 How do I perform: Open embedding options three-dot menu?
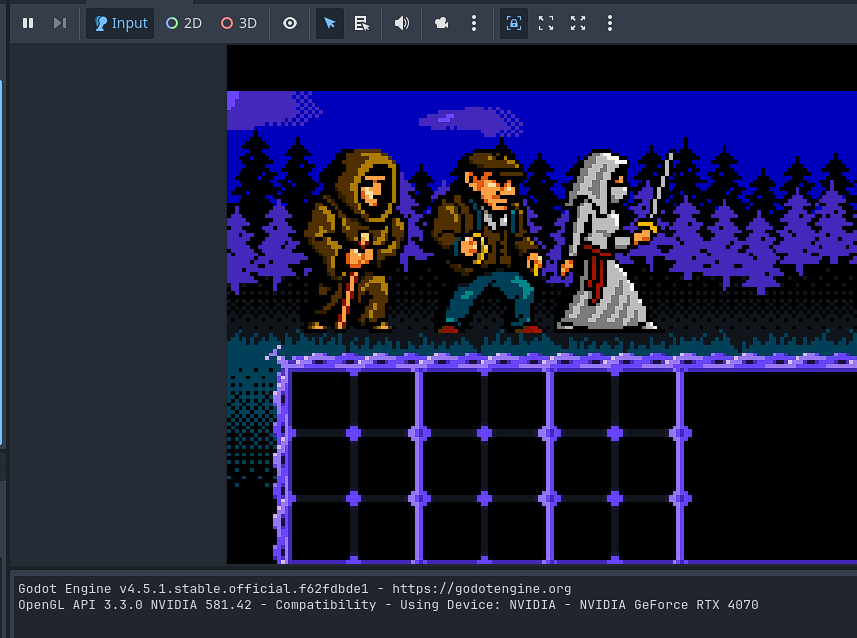610,23
